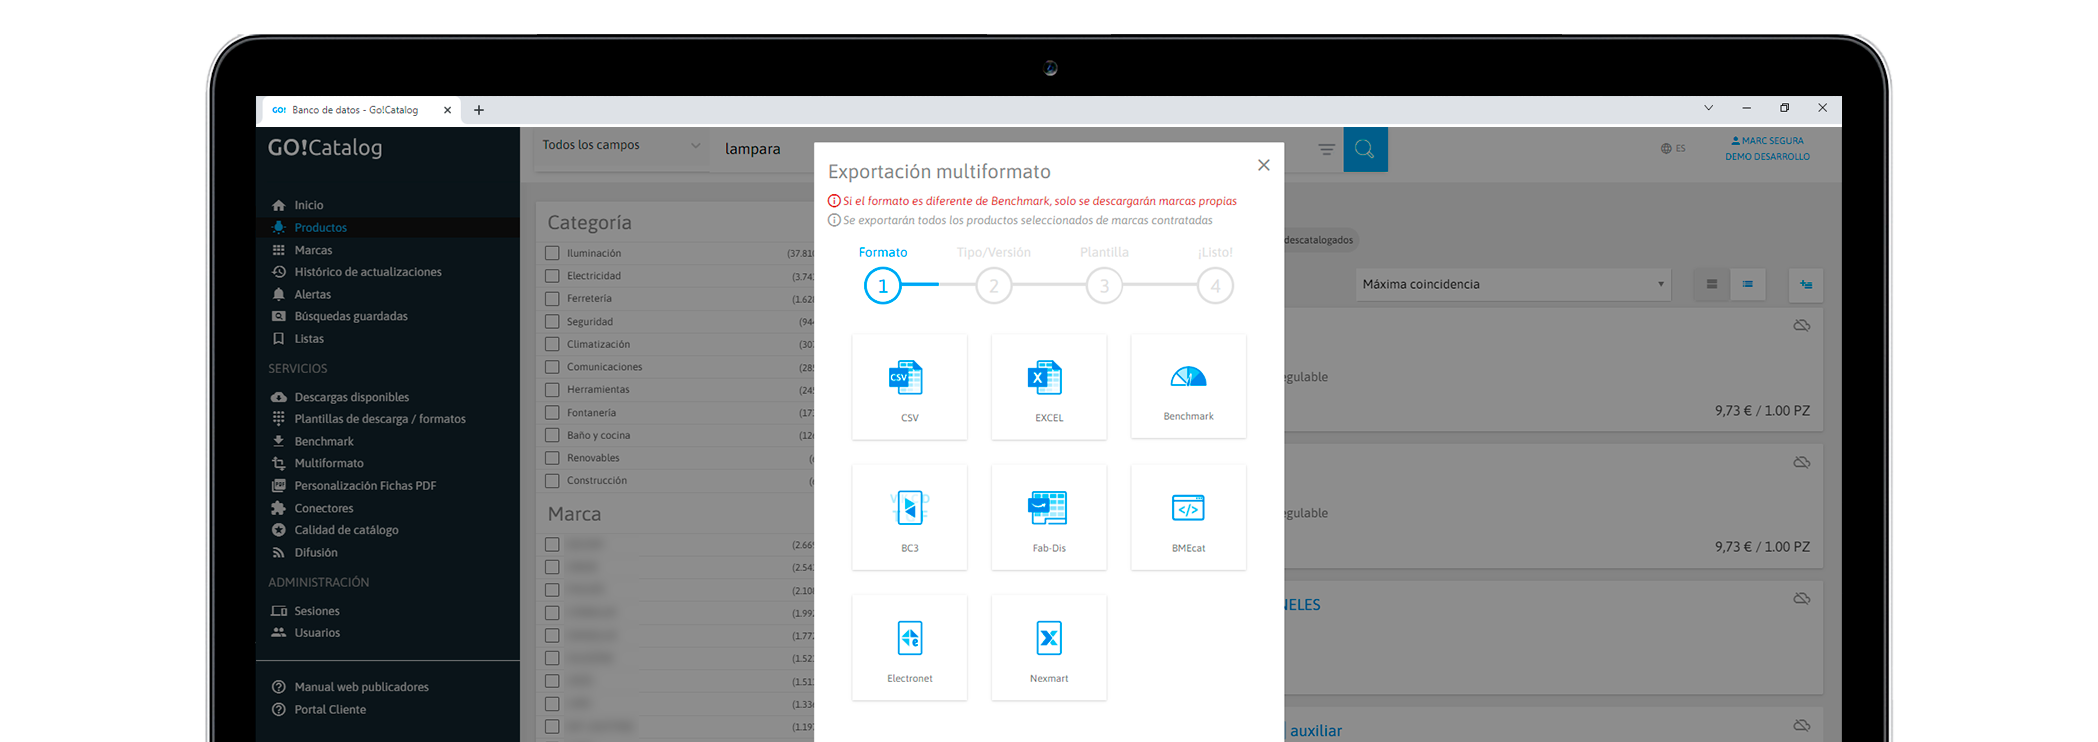Tick the Fontanería category checkbox

[552, 412]
